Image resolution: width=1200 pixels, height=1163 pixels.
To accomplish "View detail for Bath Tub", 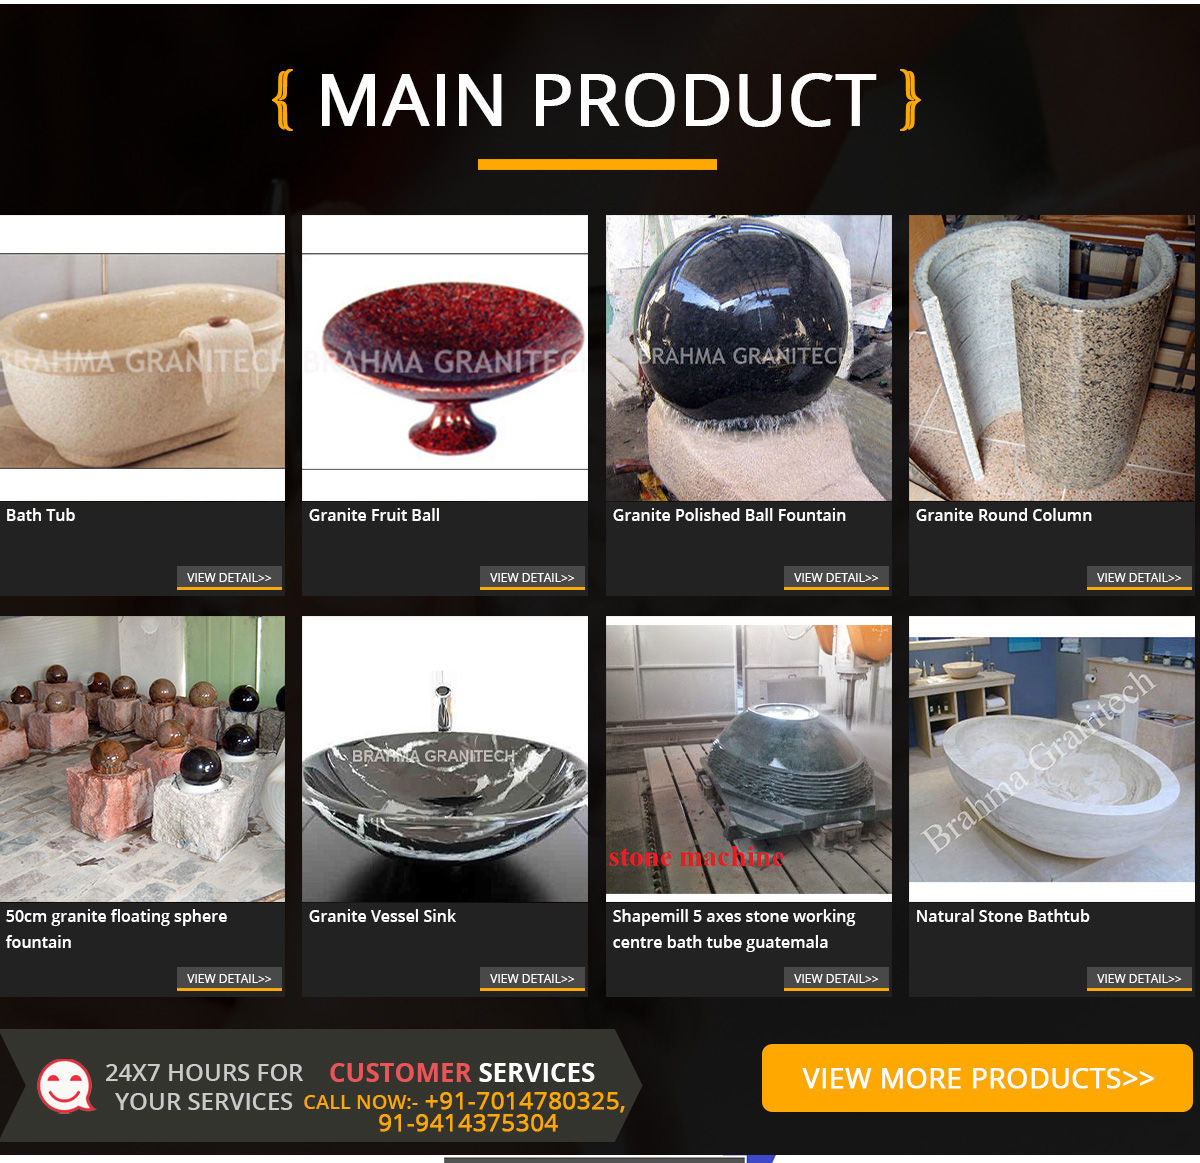I will click(x=229, y=578).
